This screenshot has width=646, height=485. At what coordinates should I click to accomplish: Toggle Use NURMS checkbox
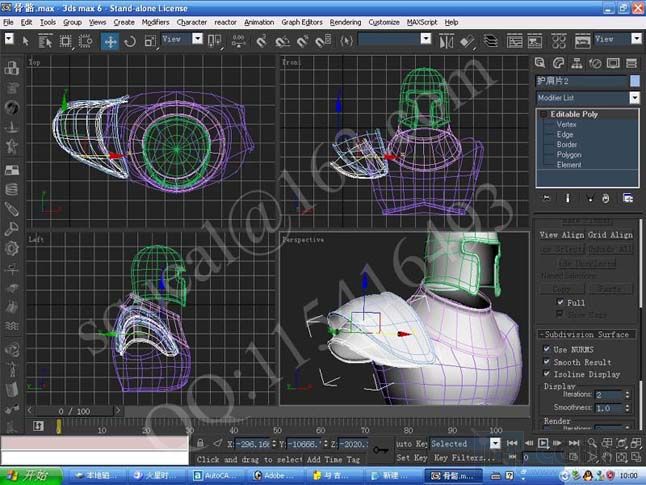[547, 349]
